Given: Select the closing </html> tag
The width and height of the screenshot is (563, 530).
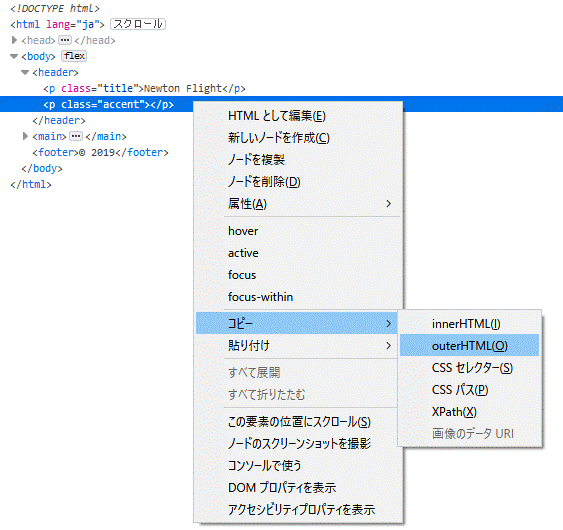Looking at the screenshot, I should (x=31, y=184).
